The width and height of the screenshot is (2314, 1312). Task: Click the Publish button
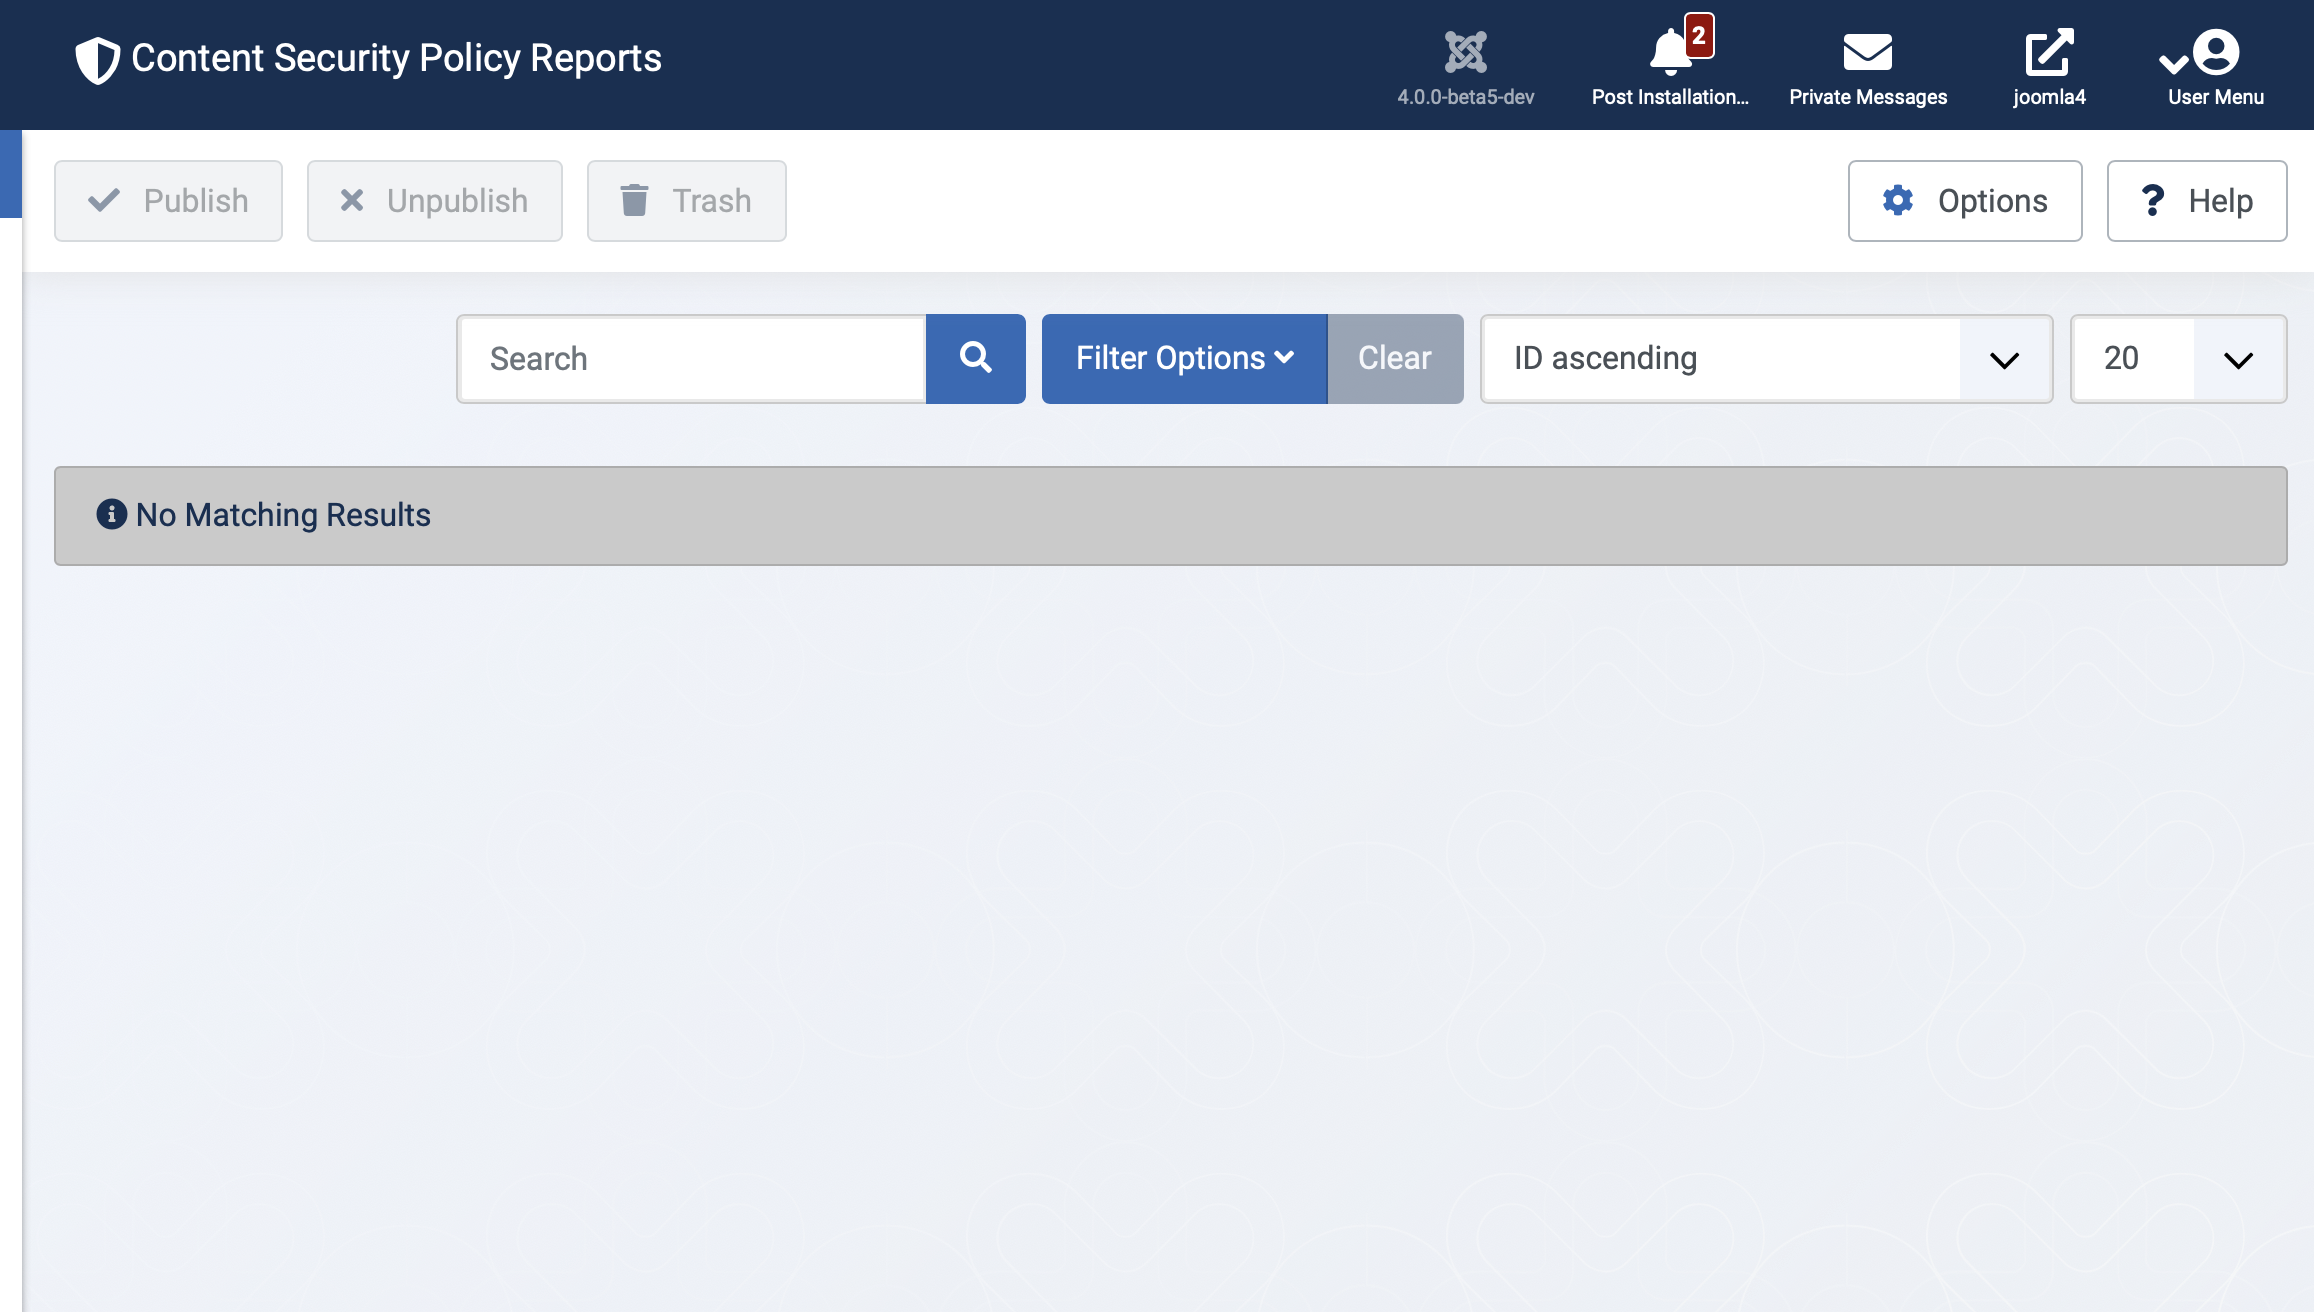[168, 201]
